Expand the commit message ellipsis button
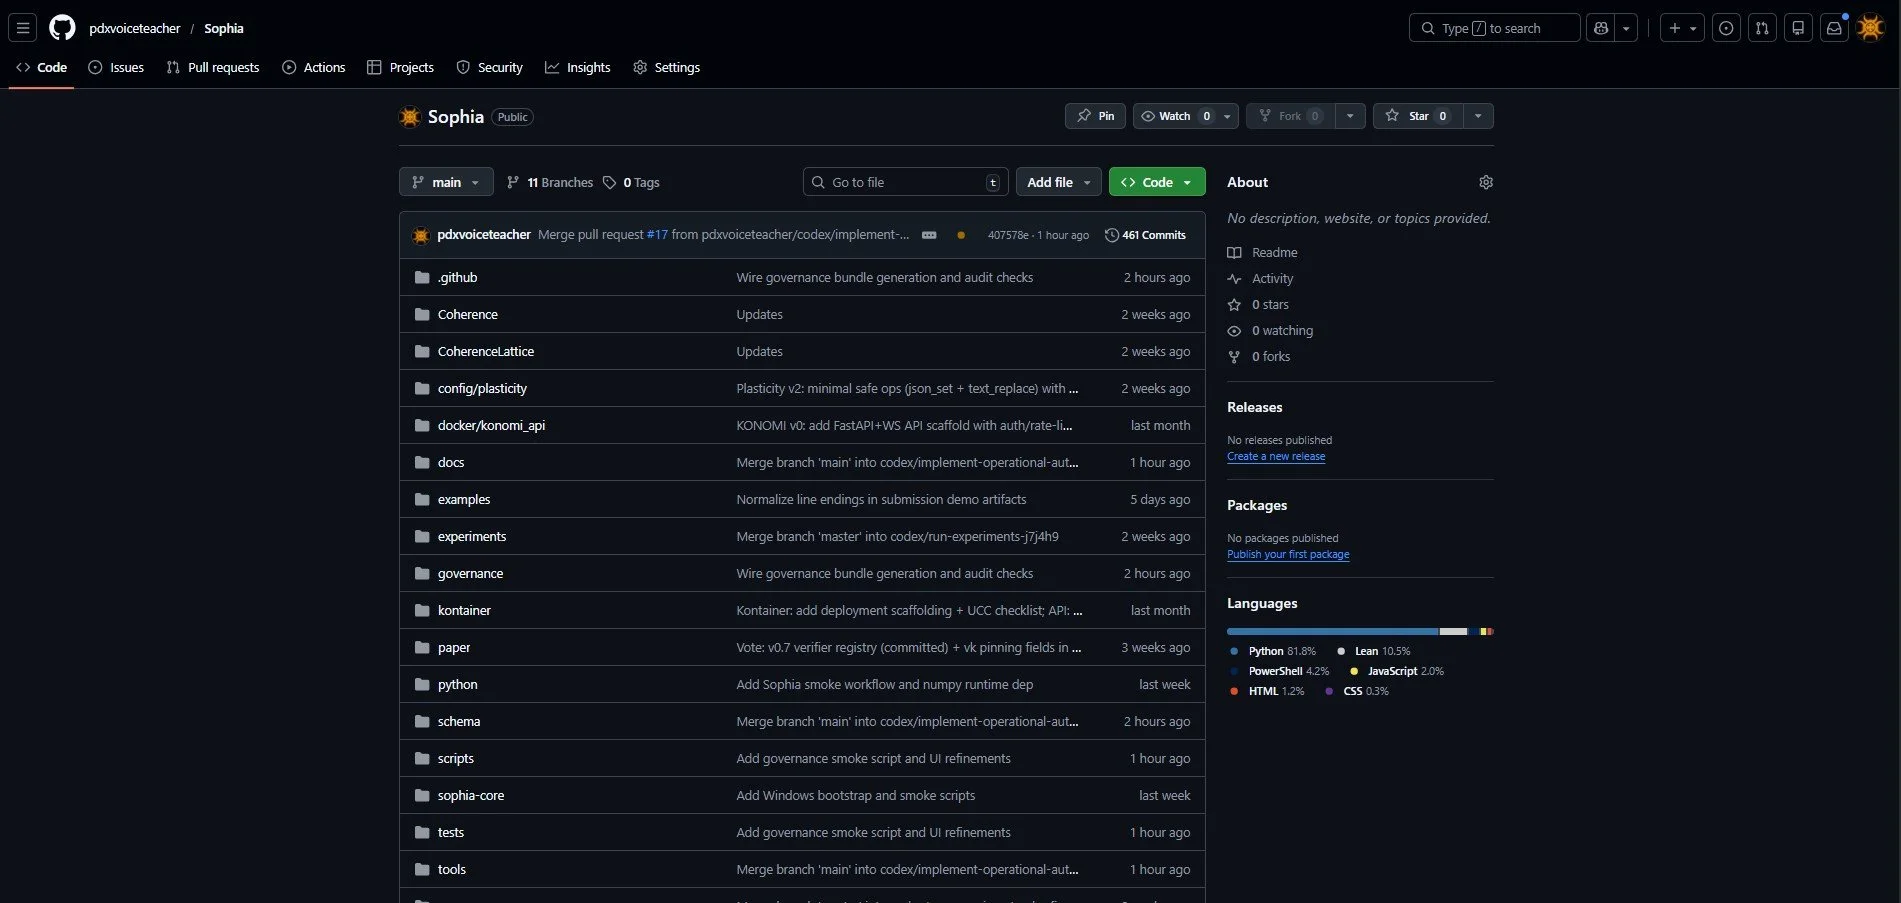The height and width of the screenshot is (903, 1901). tap(929, 235)
